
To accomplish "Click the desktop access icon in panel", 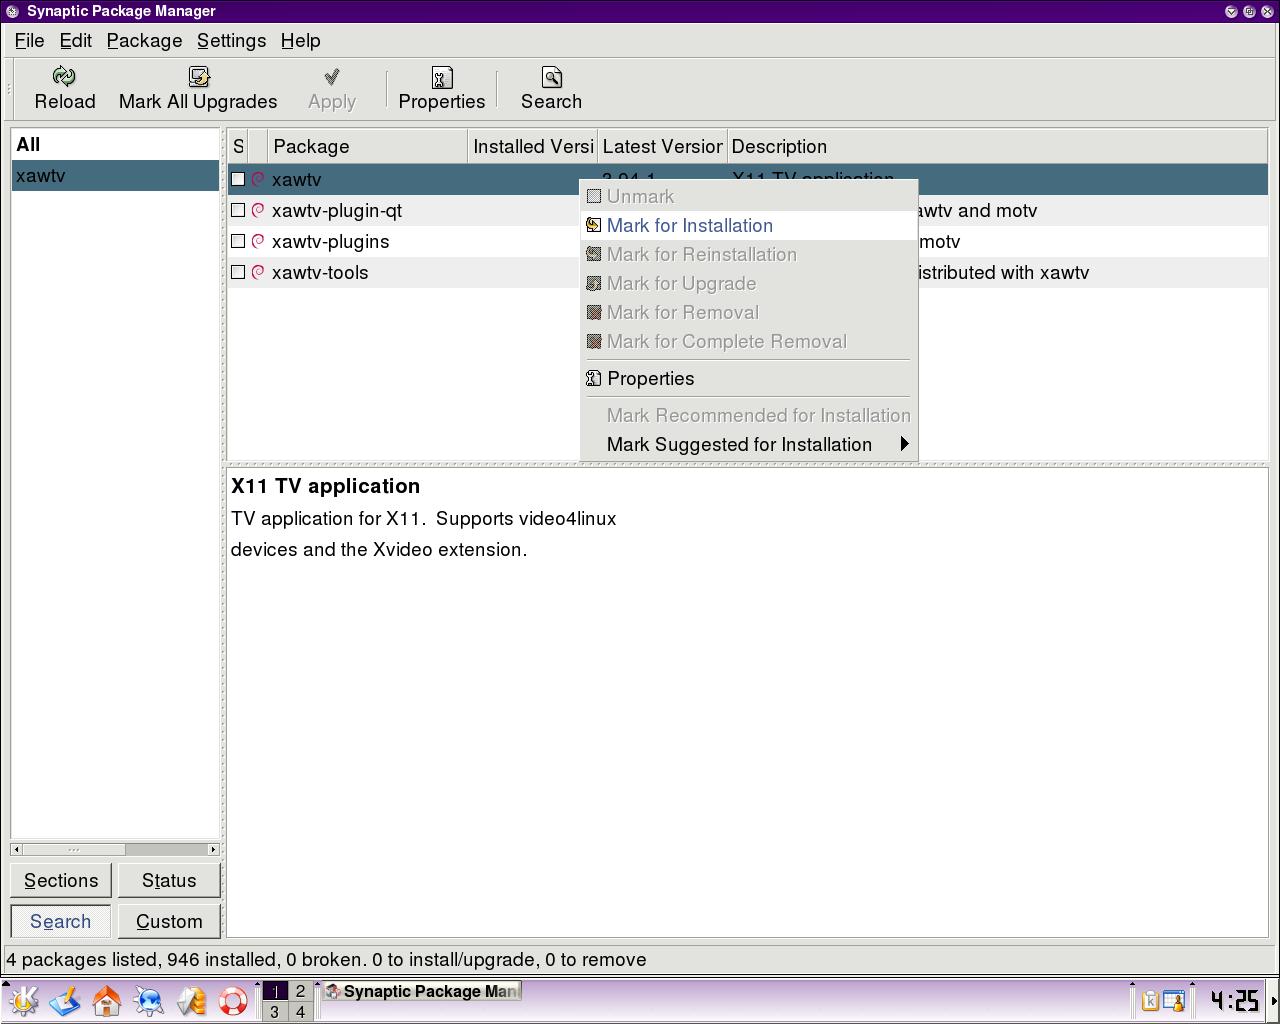I will (x=65, y=1000).
